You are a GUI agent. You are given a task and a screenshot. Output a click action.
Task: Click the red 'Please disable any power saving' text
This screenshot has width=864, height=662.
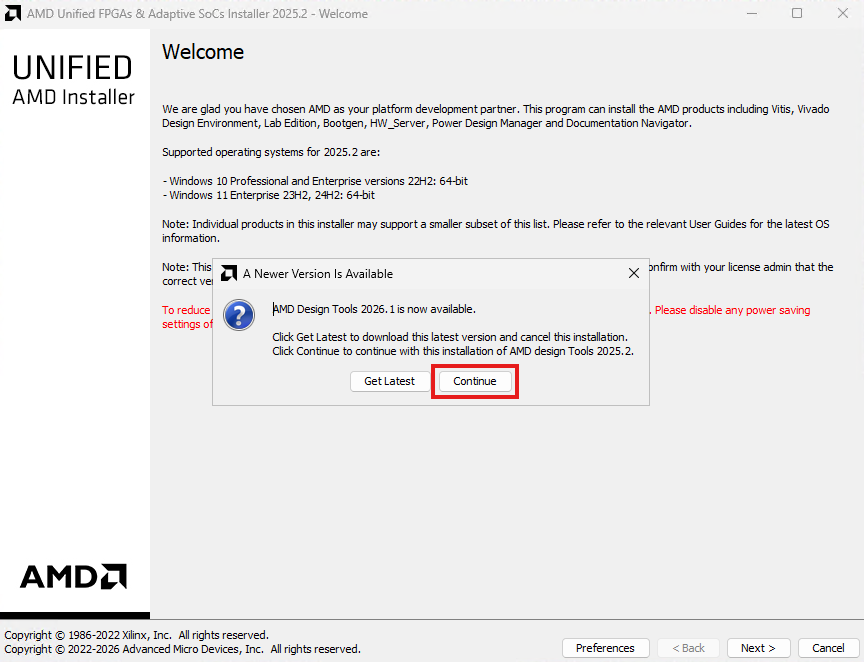[732, 310]
